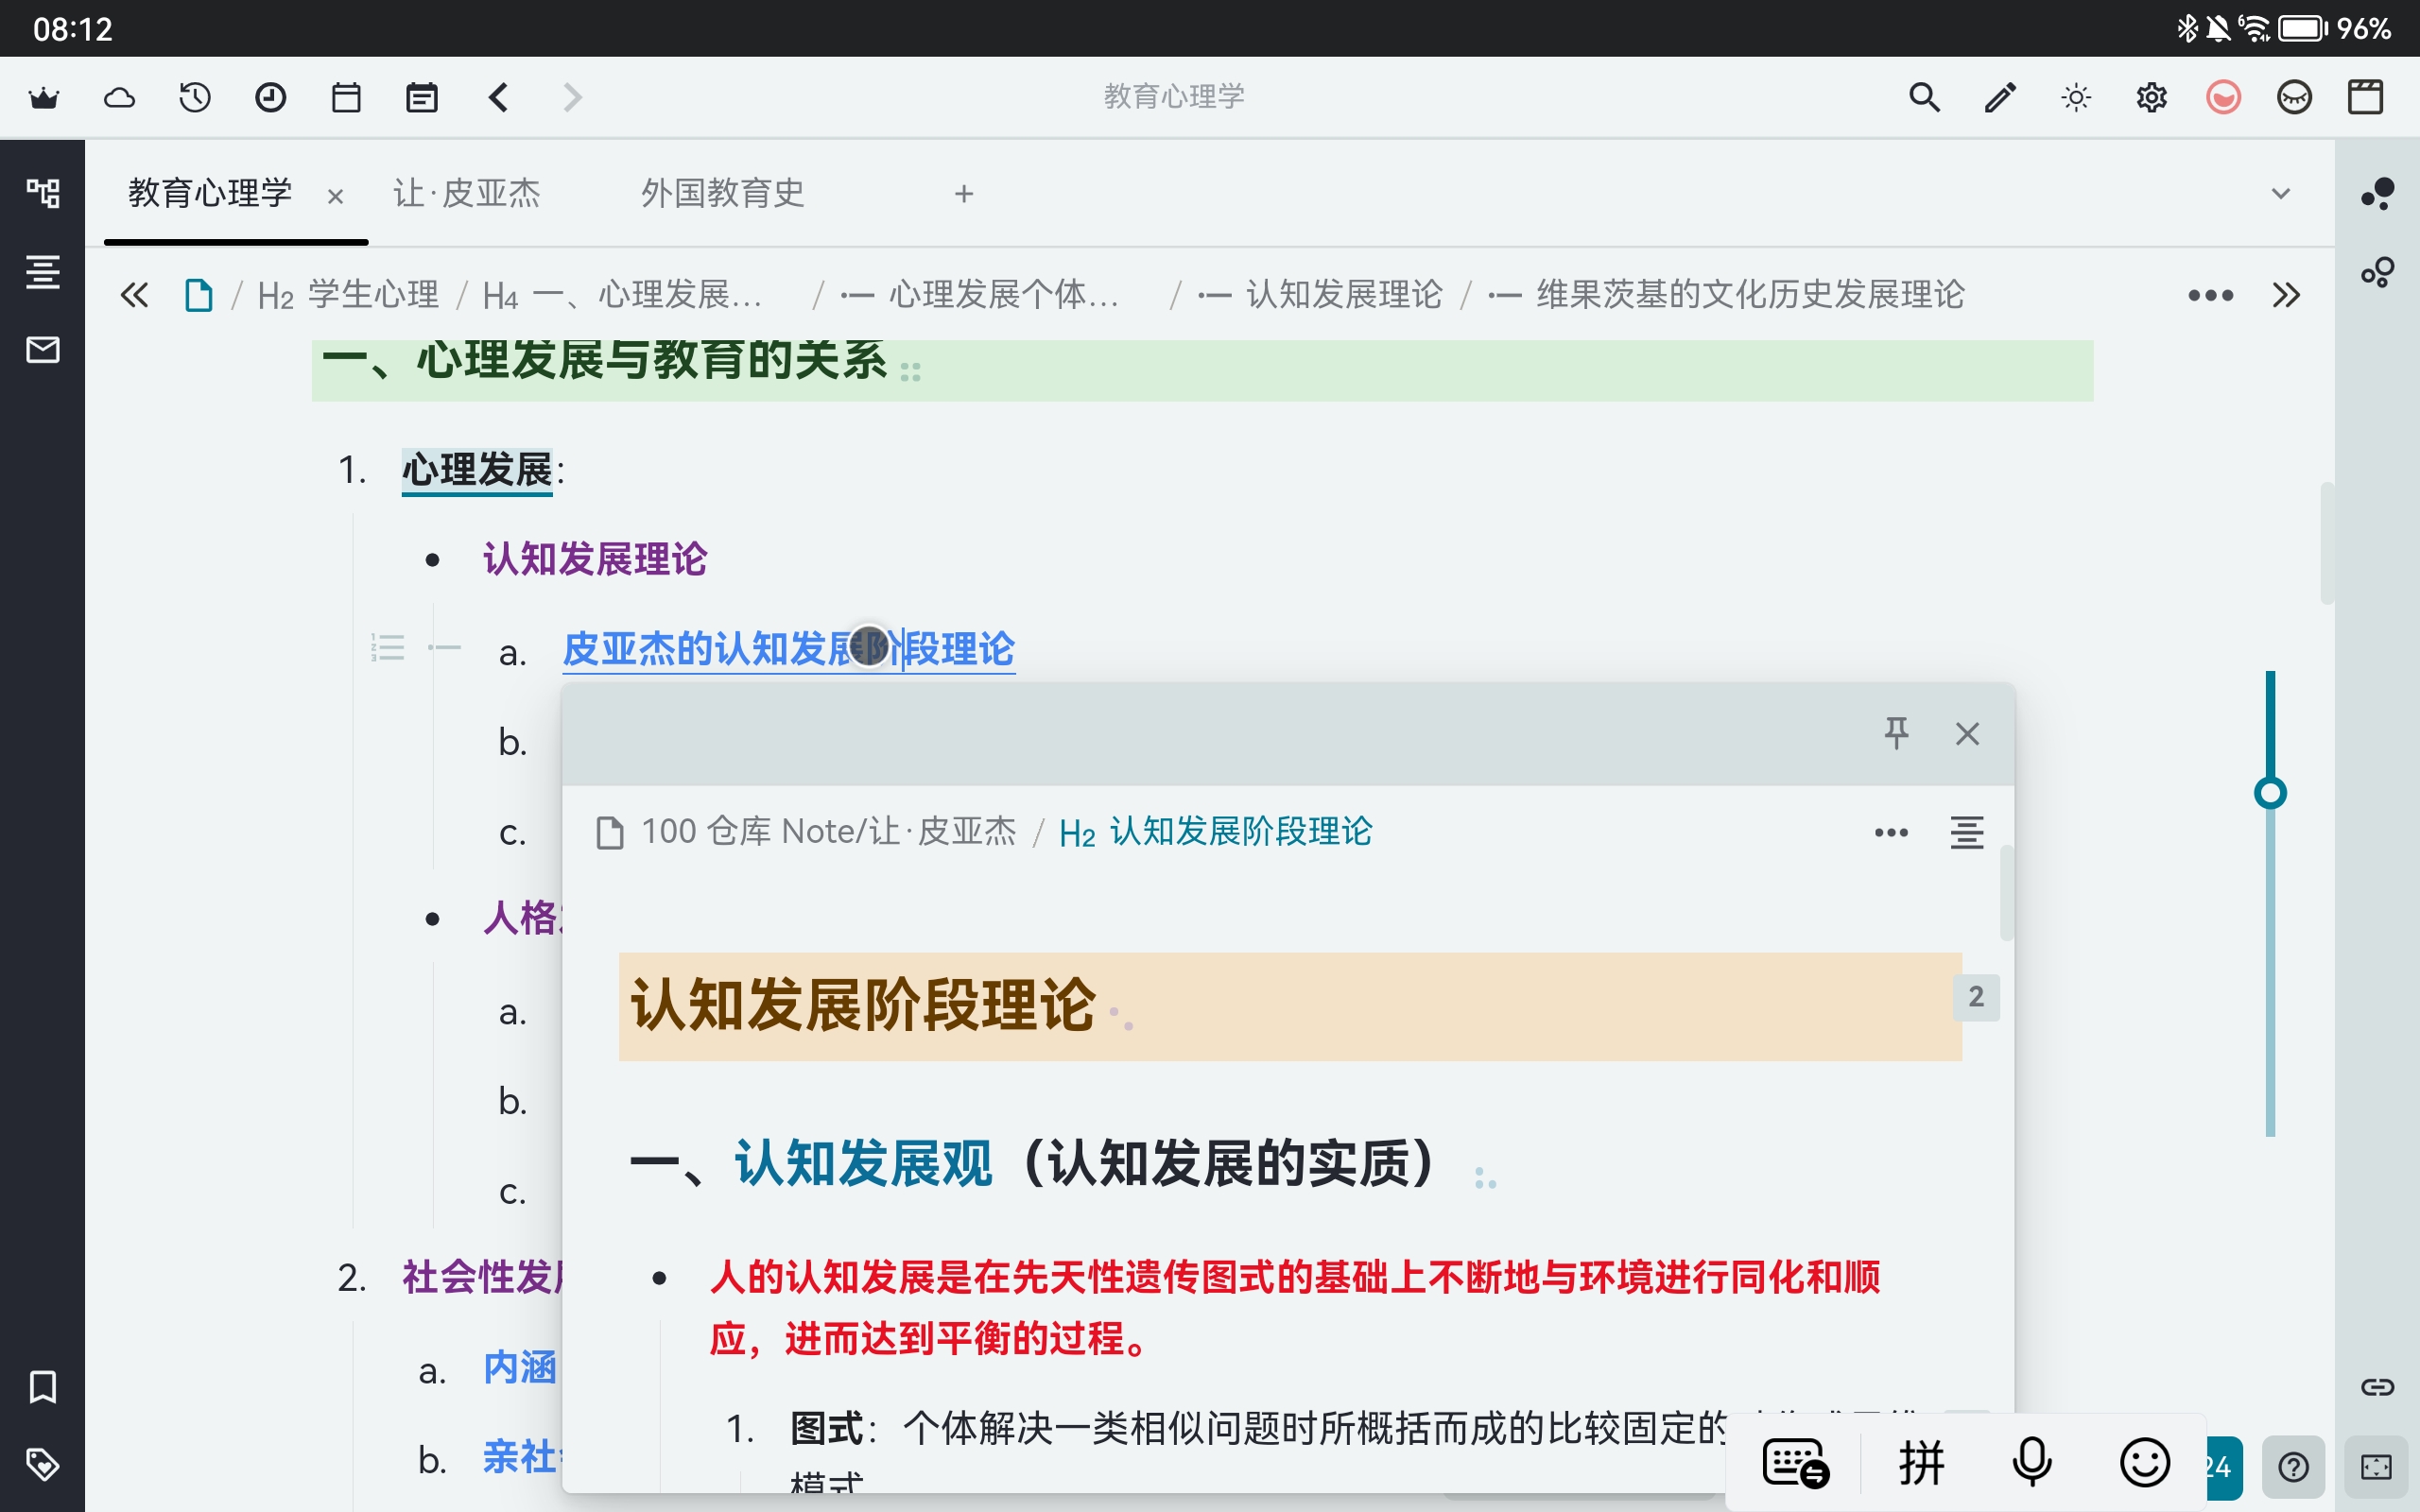Click the round clock icon
Image resolution: width=2420 pixels, height=1512 pixels.
click(271, 97)
